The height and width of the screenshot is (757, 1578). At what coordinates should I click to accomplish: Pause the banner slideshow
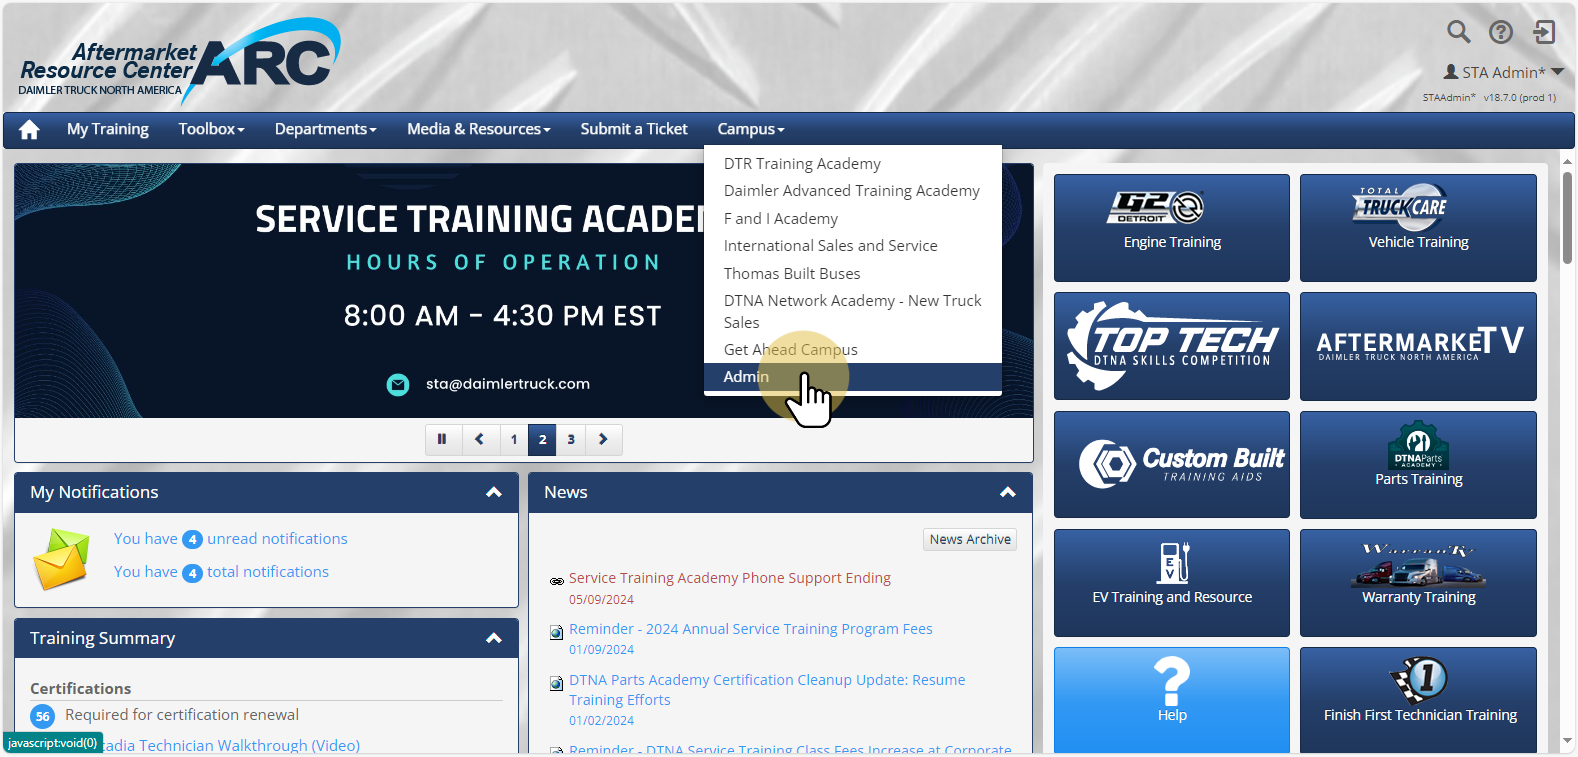click(442, 439)
